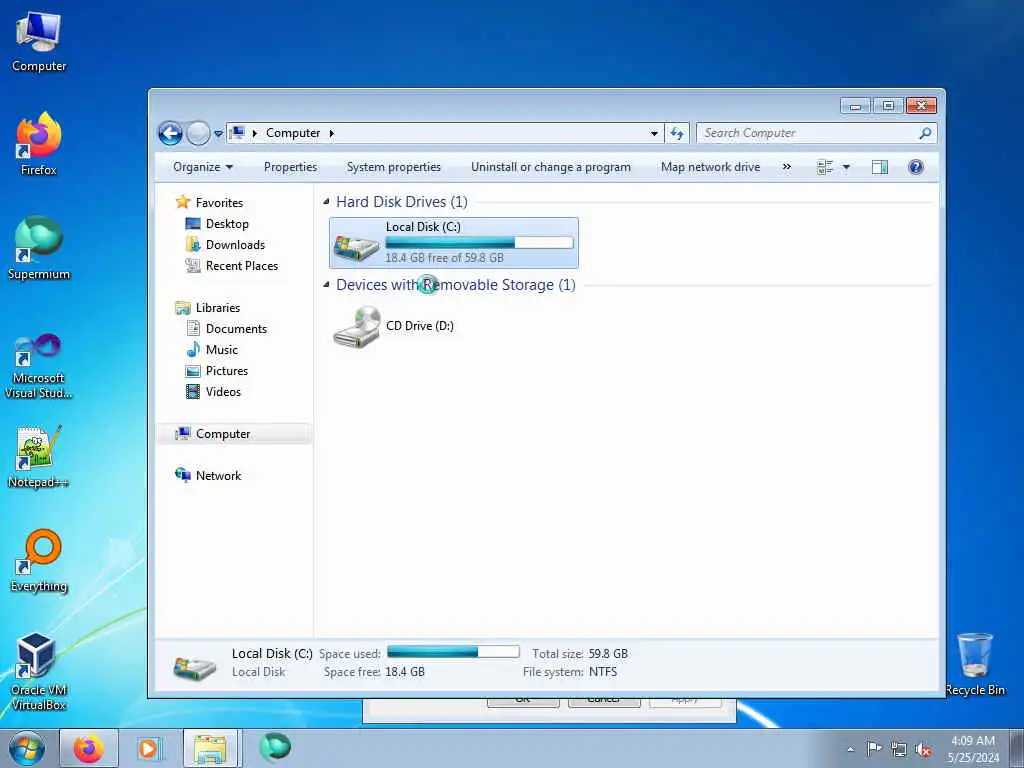The width and height of the screenshot is (1024, 768).
Task: Collapse the Hard Disk Drives group
Action: pyautogui.click(x=327, y=202)
